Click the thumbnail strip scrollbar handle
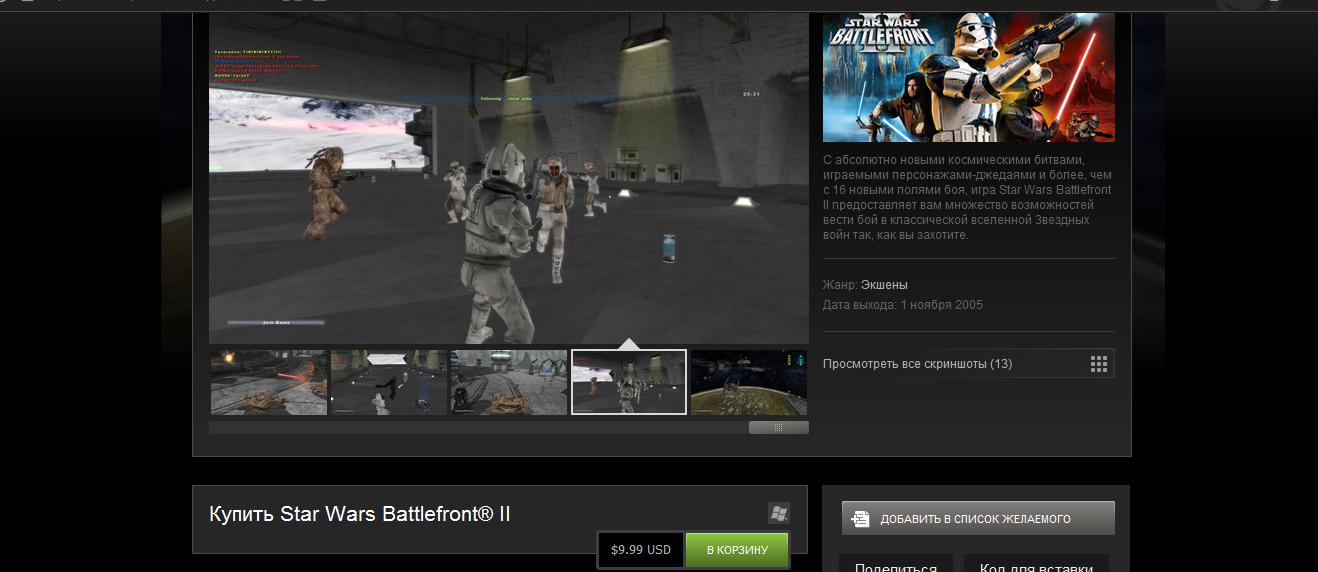Image resolution: width=1318 pixels, height=572 pixels. (x=778, y=427)
